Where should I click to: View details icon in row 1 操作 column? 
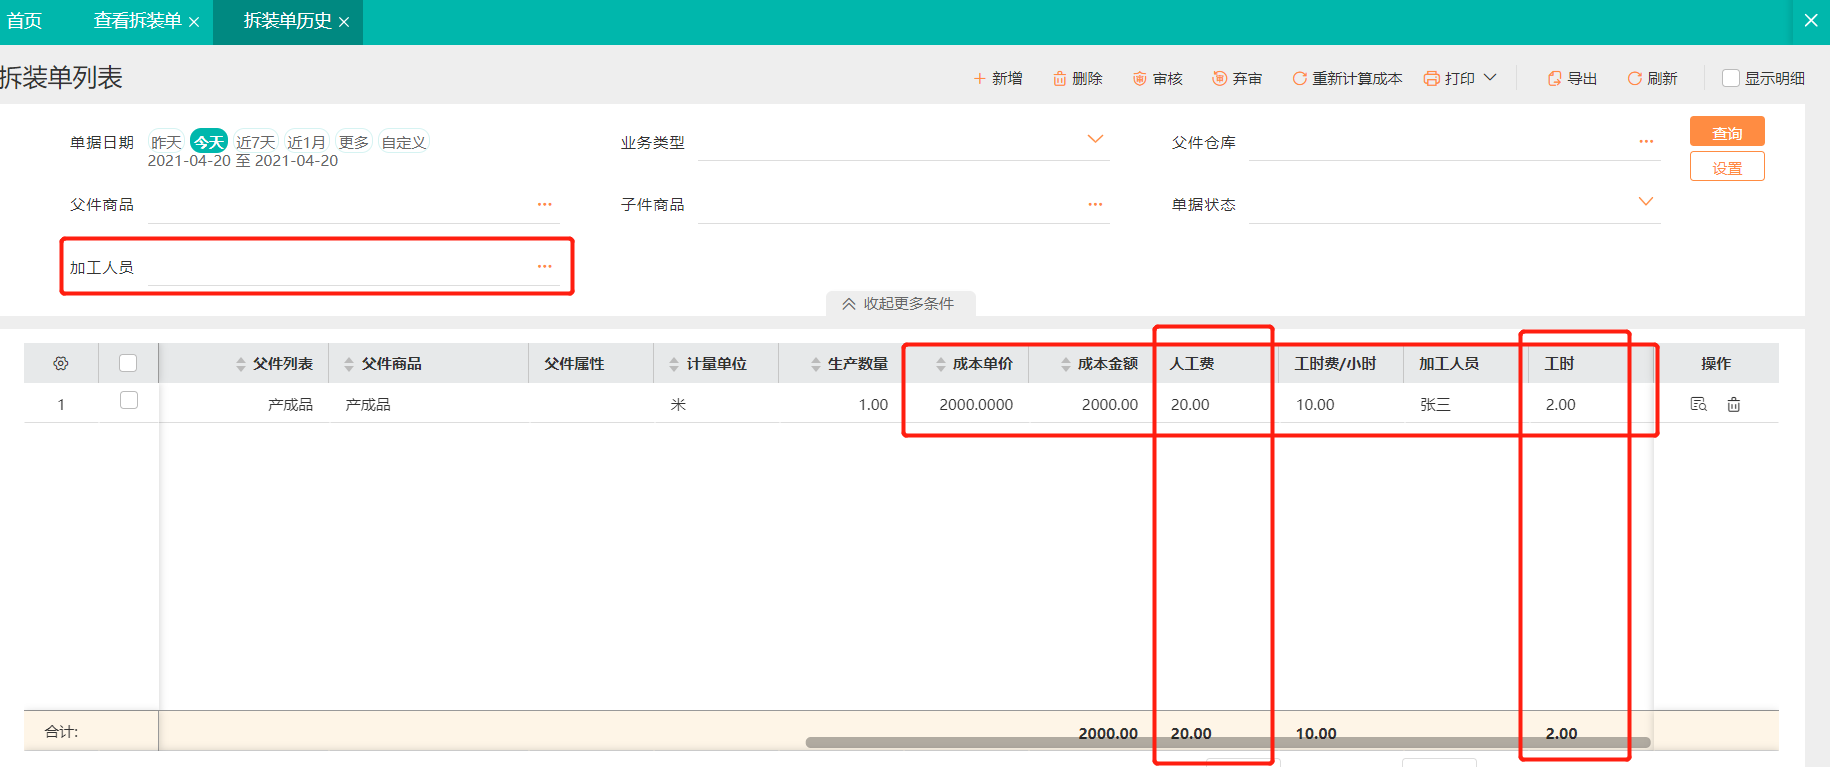(1698, 404)
